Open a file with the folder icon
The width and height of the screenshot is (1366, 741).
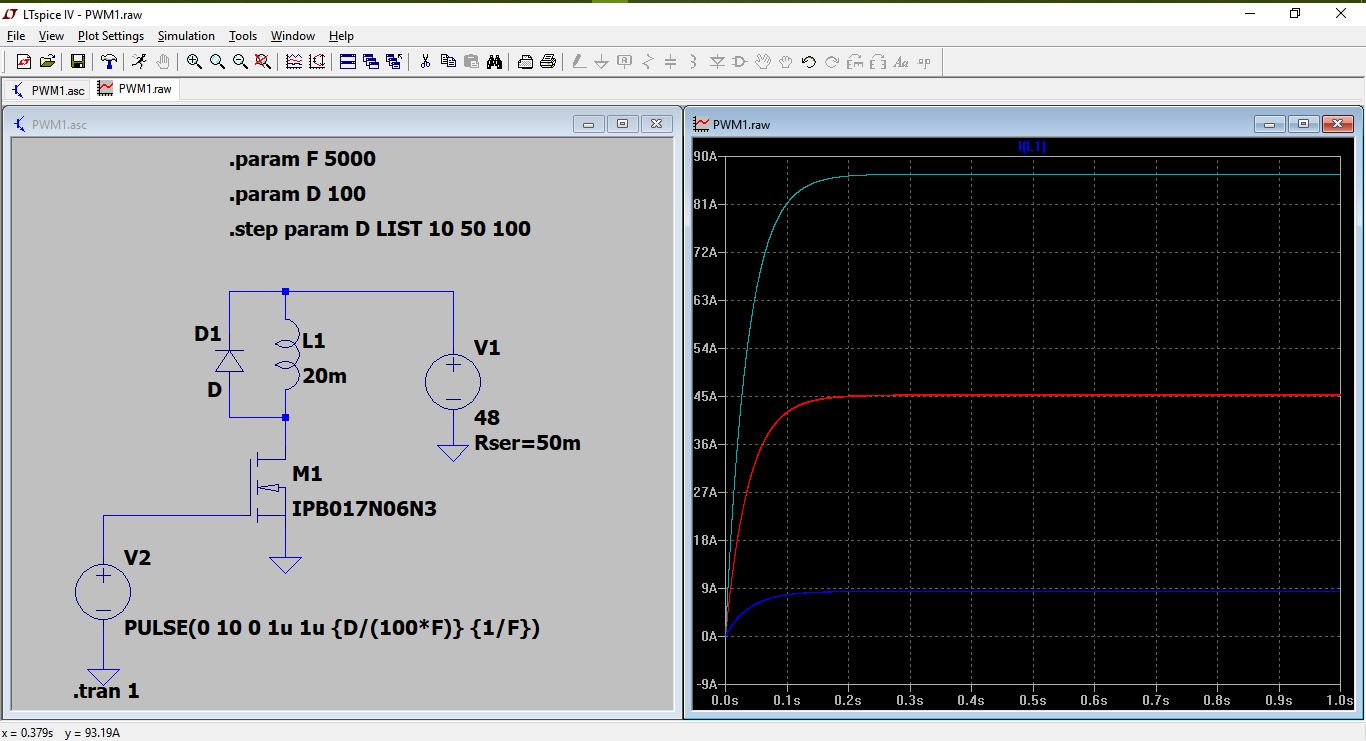coord(47,62)
